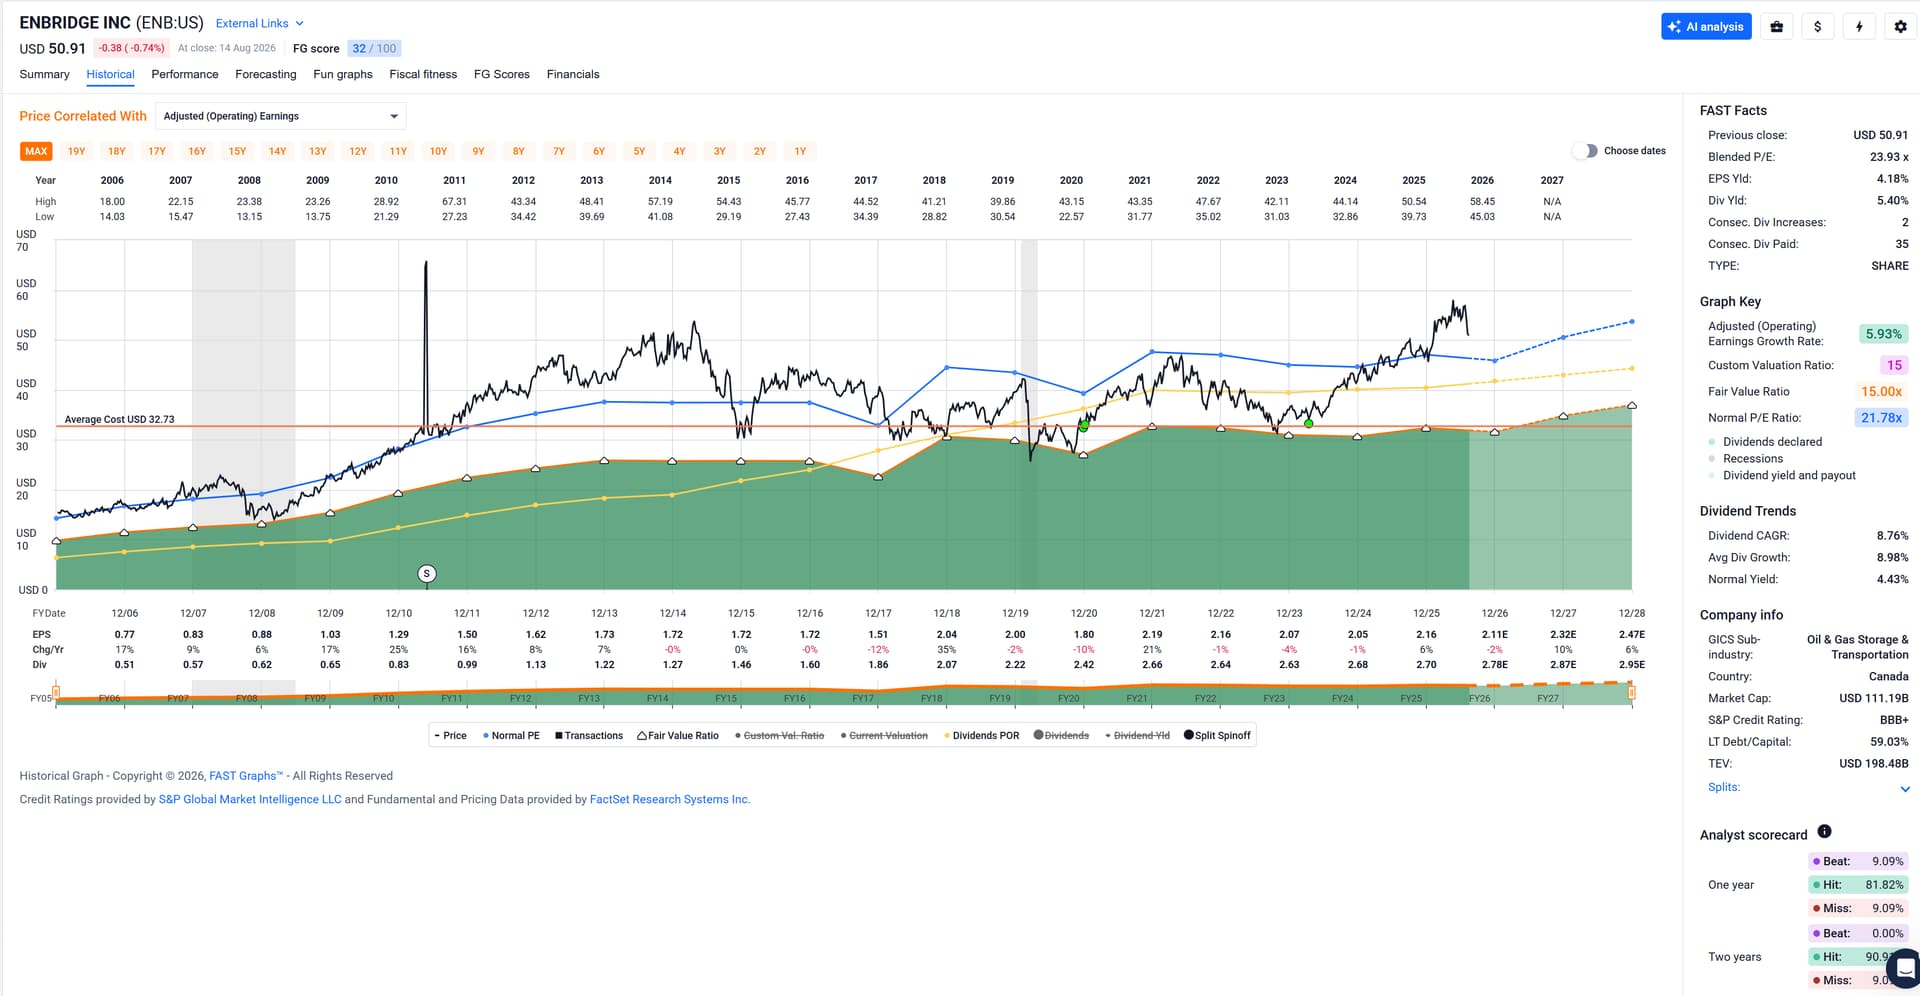Click the Earnings Growth Rate 5.93% swatch
The width and height of the screenshot is (1920, 996).
(x=1883, y=334)
